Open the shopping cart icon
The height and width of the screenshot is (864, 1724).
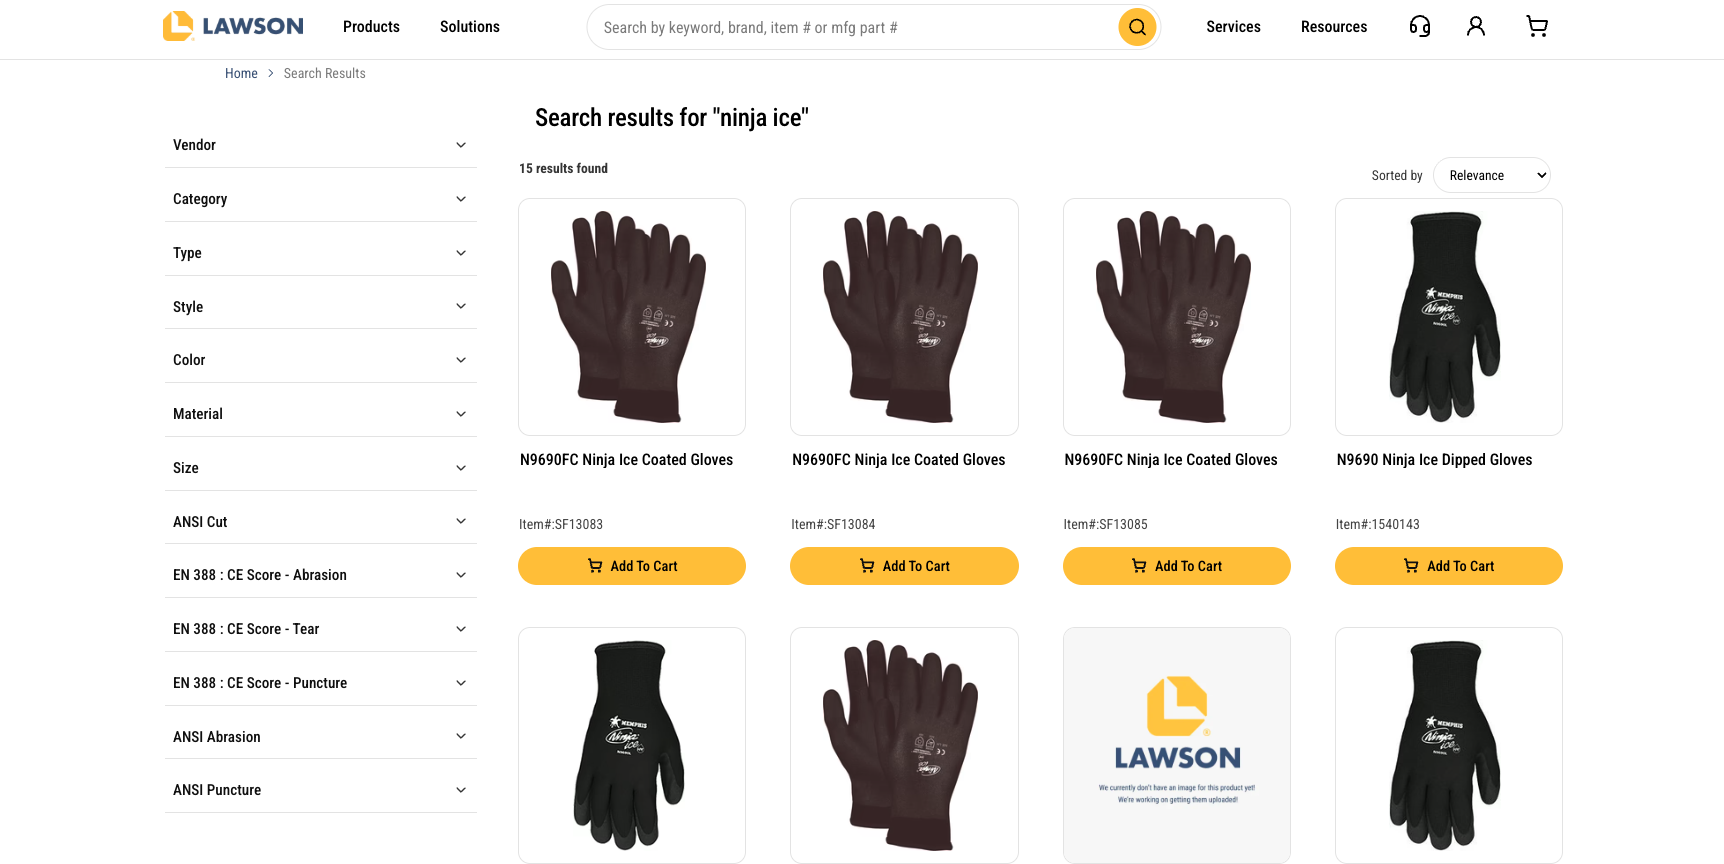(1537, 27)
